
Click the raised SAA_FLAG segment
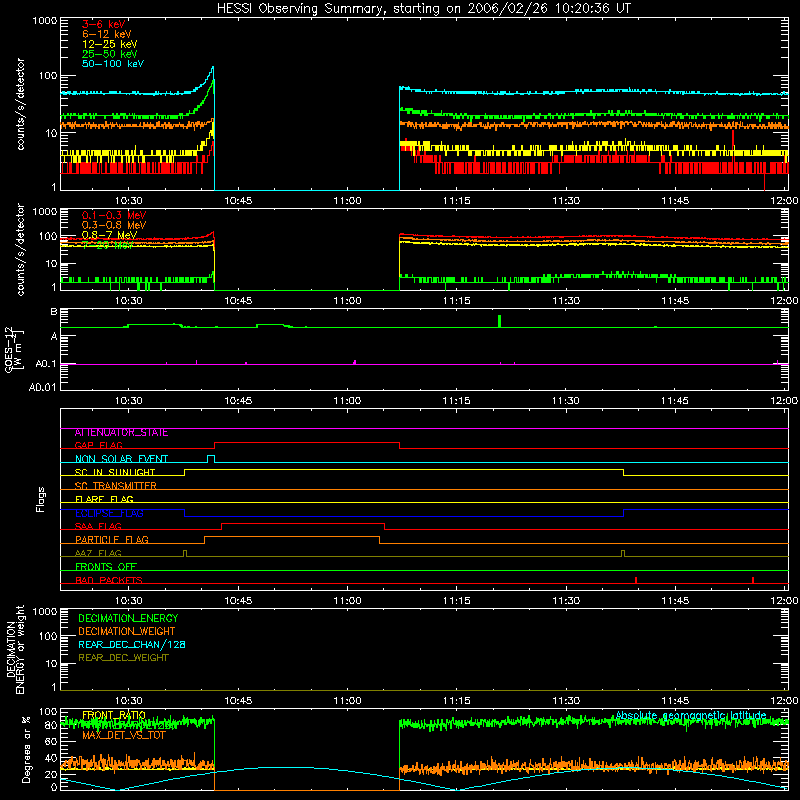(x=303, y=524)
